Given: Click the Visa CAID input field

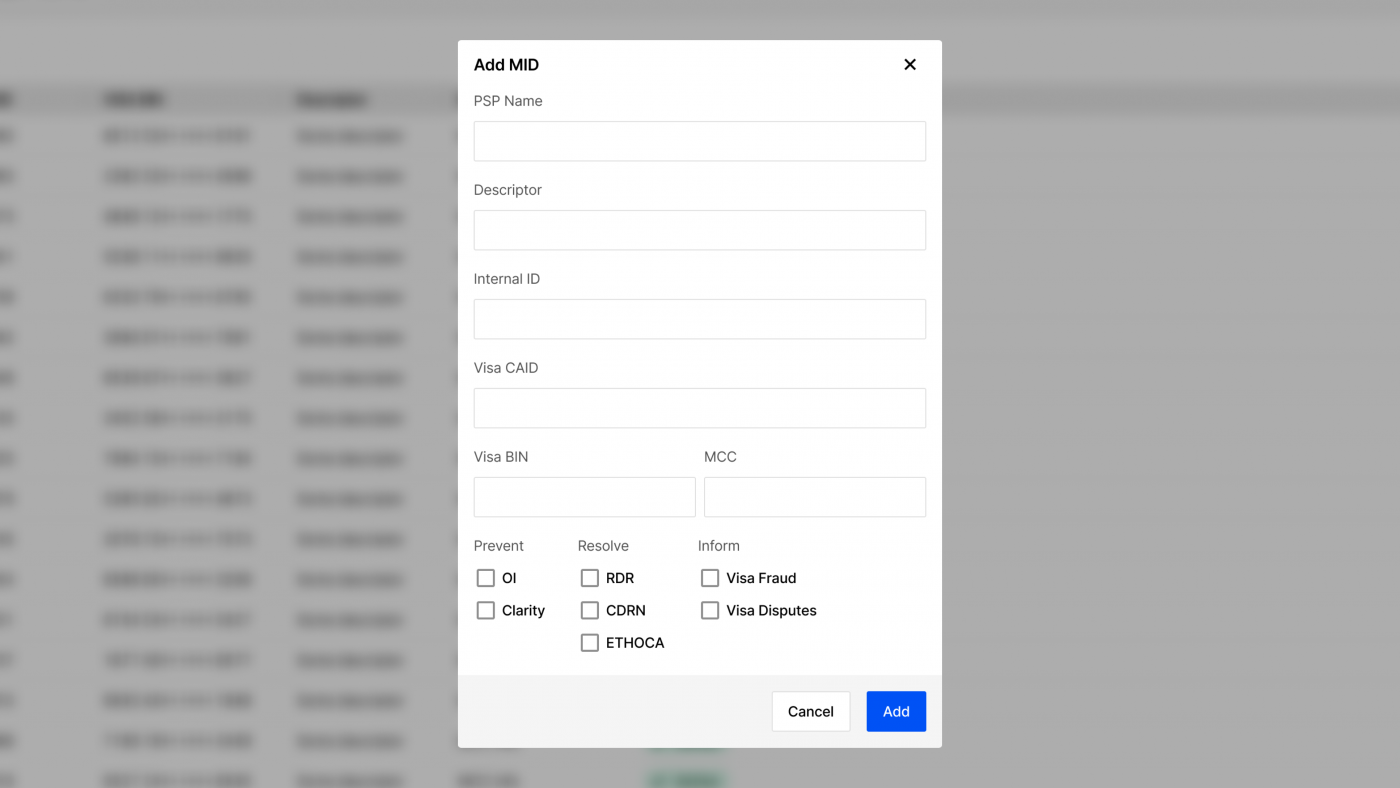Looking at the screenshot, I should point(699,408).
